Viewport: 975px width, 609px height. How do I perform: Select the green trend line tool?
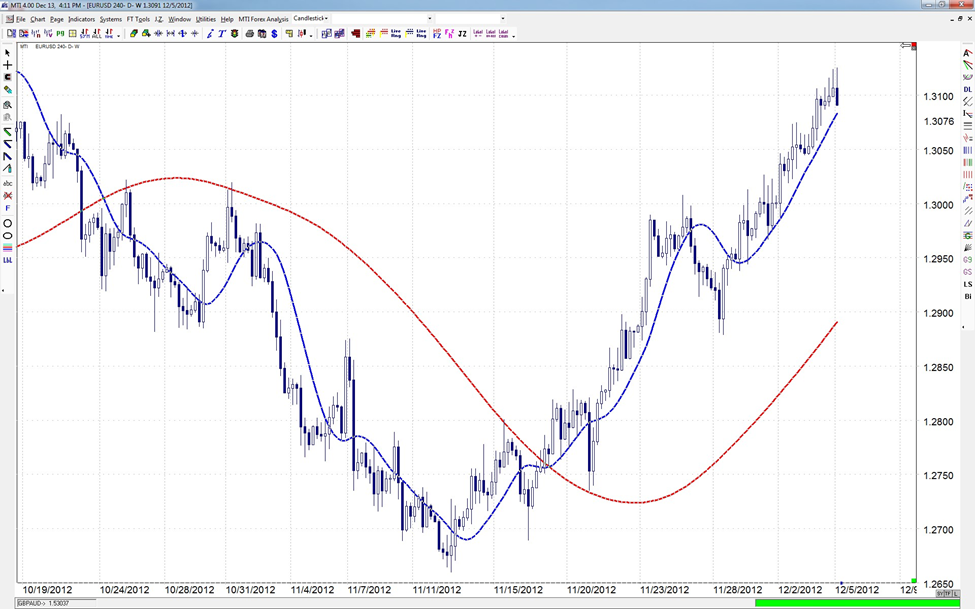pos(7,132)
